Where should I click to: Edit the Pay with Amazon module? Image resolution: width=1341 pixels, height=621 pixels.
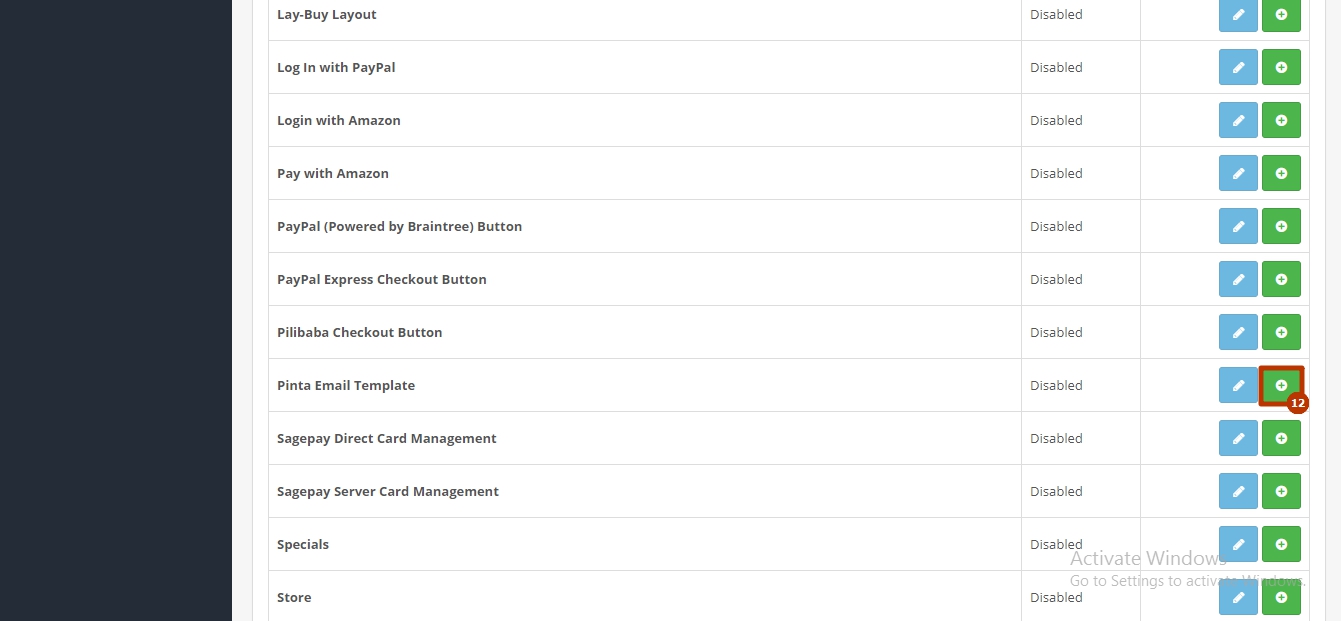tap(1238, 173)
